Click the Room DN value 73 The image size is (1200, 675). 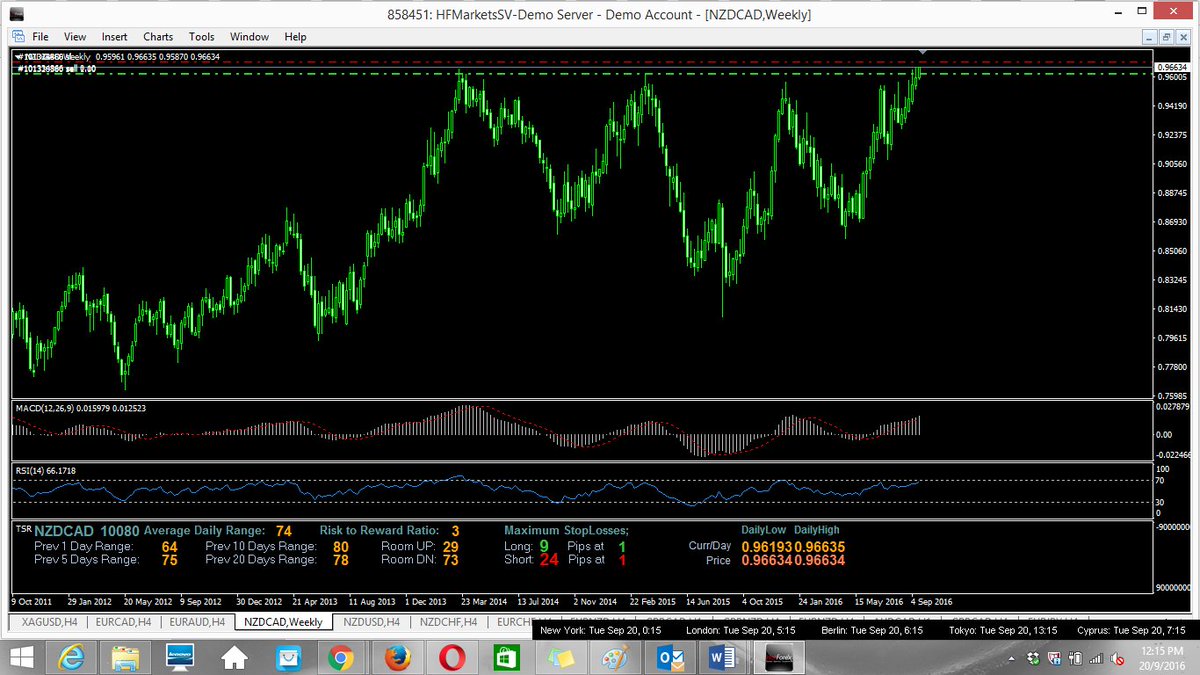(450, 560)
